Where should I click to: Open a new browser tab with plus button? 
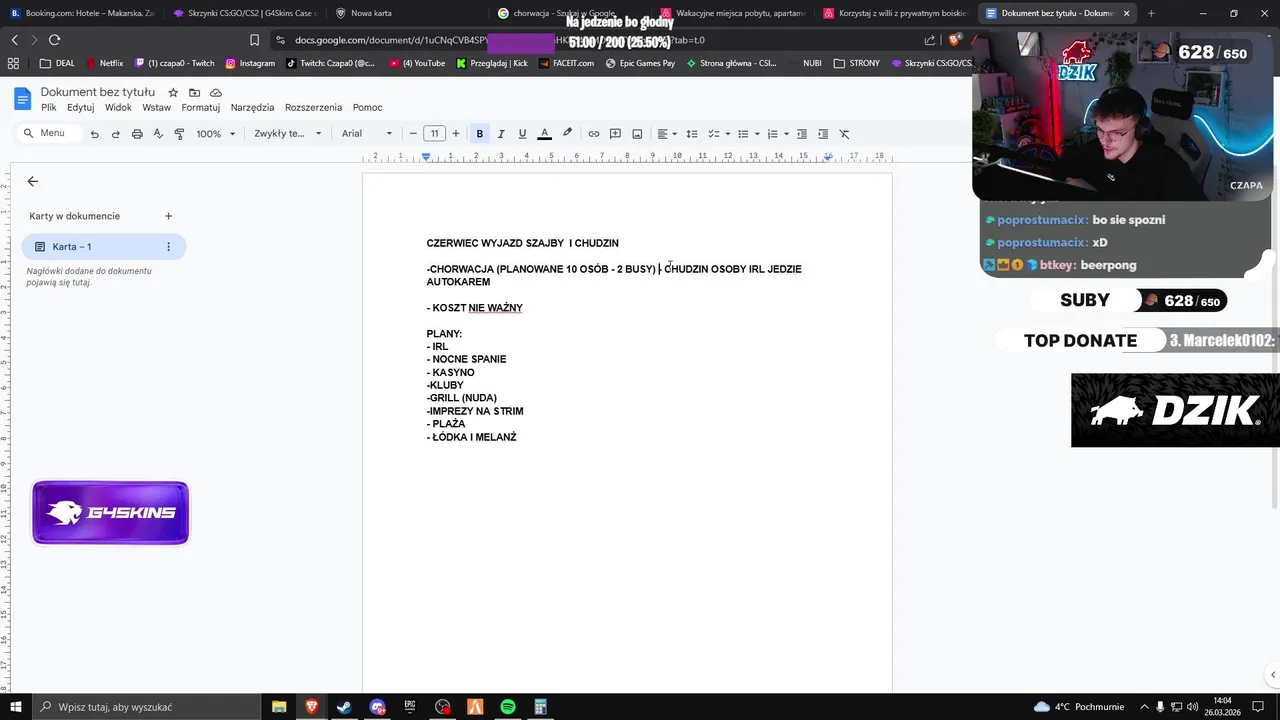tap(1151, 13)
